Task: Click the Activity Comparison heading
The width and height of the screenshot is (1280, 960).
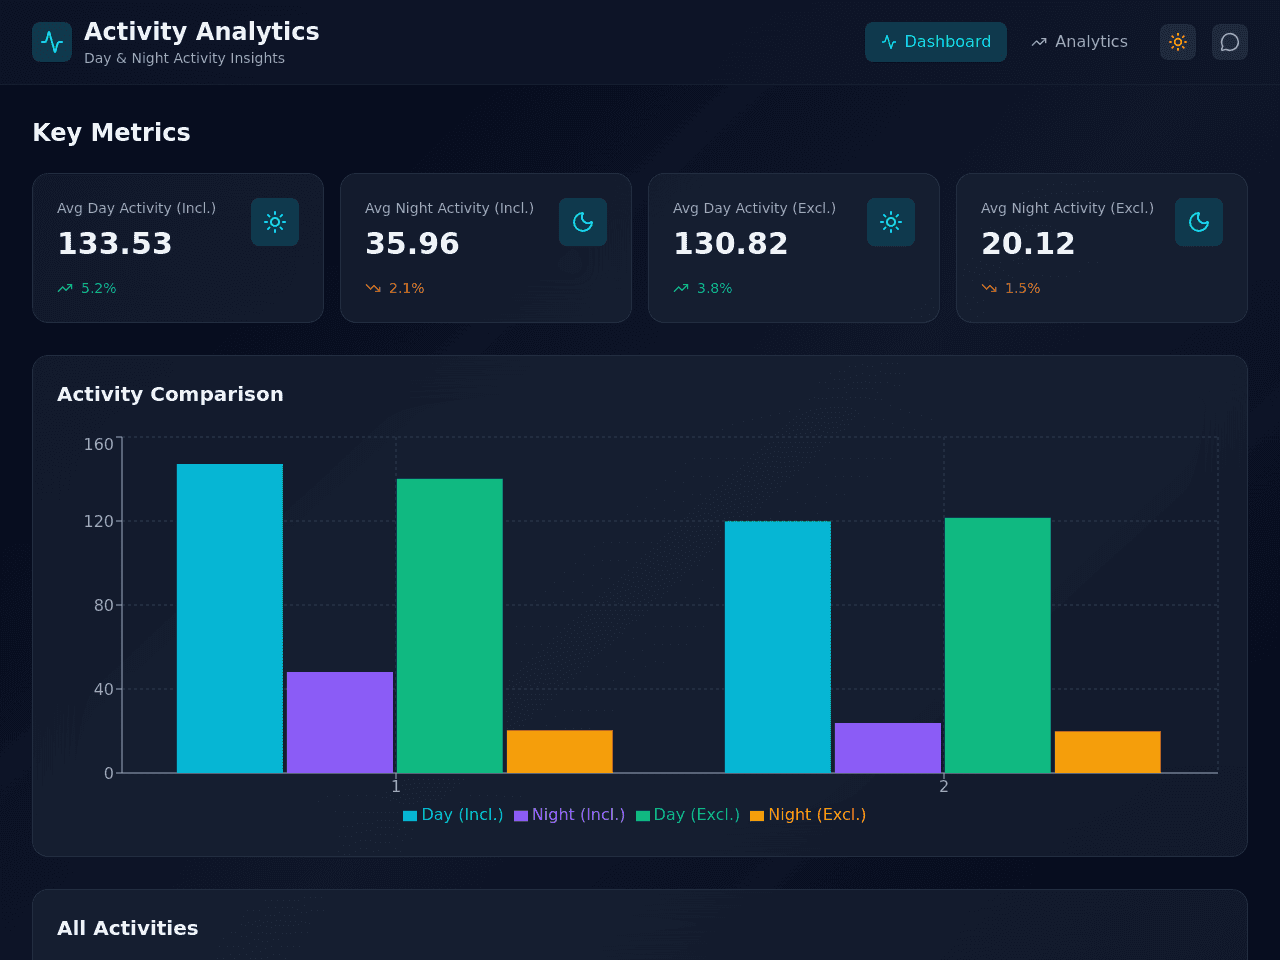Action: [x=170, y=394]
